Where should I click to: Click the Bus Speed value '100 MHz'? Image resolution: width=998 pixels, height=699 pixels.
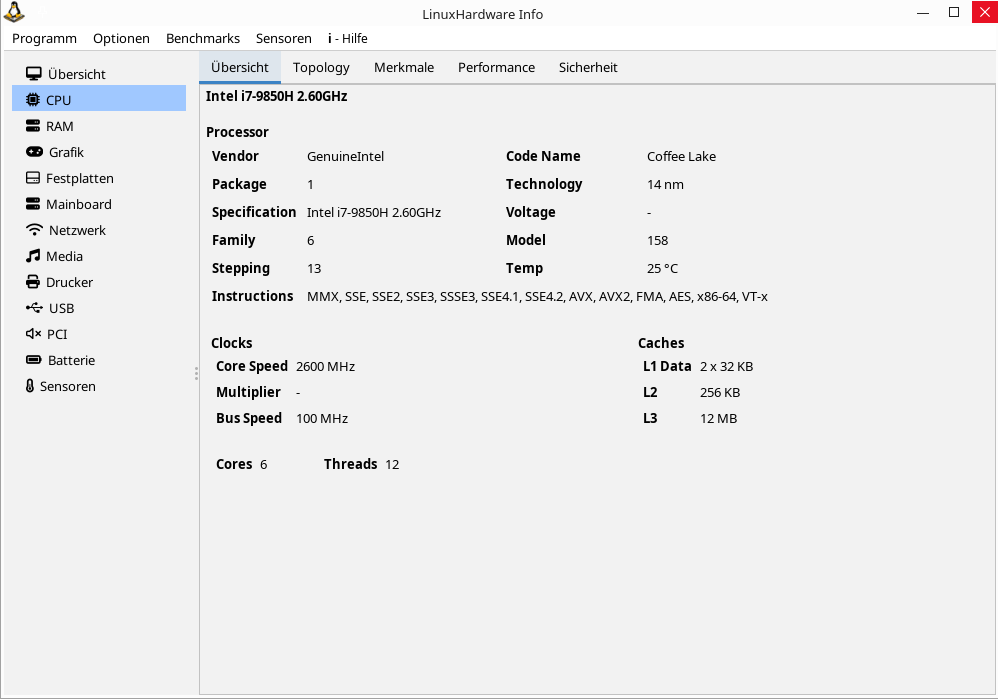click(x=322, y=419)
